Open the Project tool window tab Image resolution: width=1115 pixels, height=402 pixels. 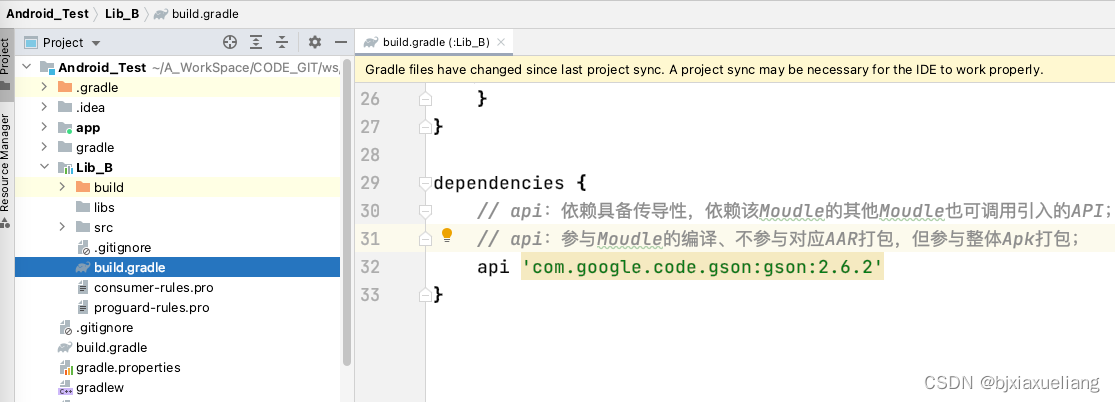(6, 64)
